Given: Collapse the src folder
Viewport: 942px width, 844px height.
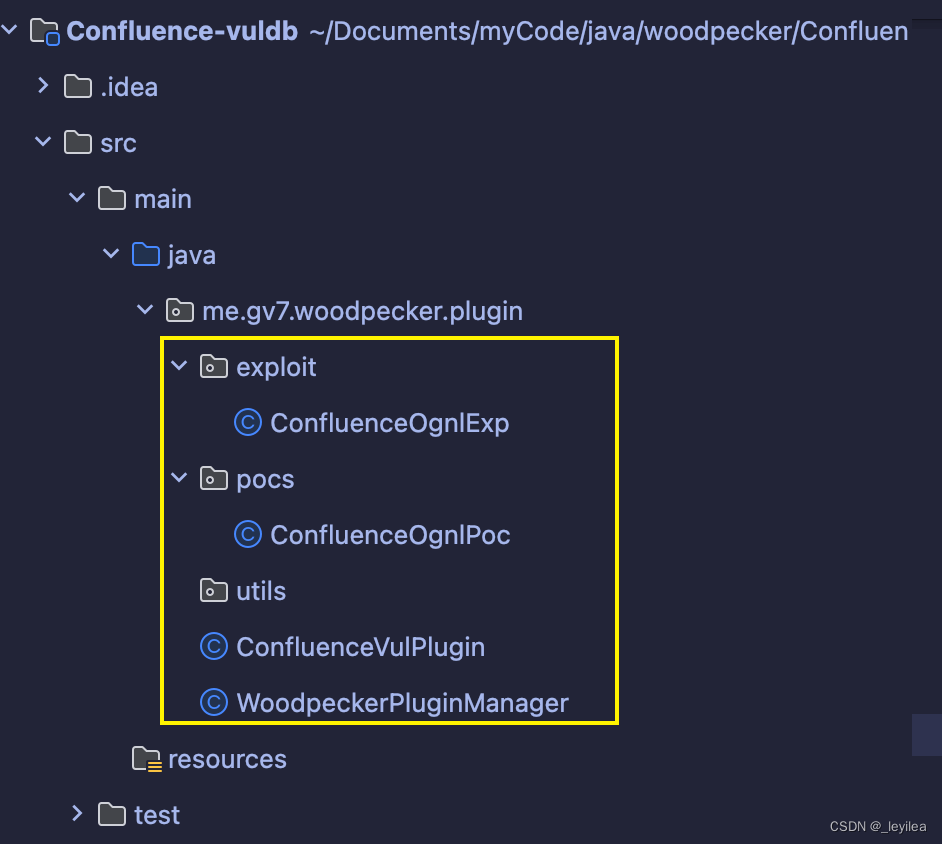Looking at the screenshot, I should 43,141.
